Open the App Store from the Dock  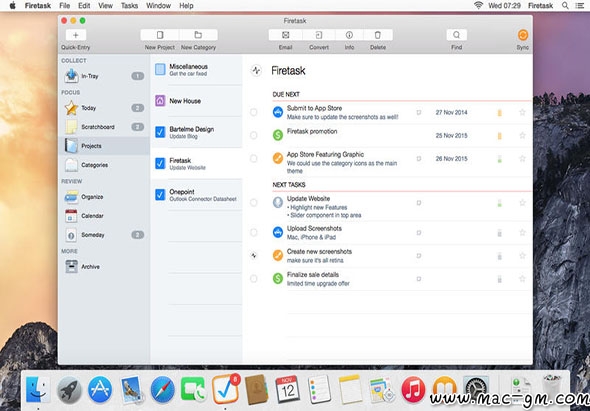[100, 390]
